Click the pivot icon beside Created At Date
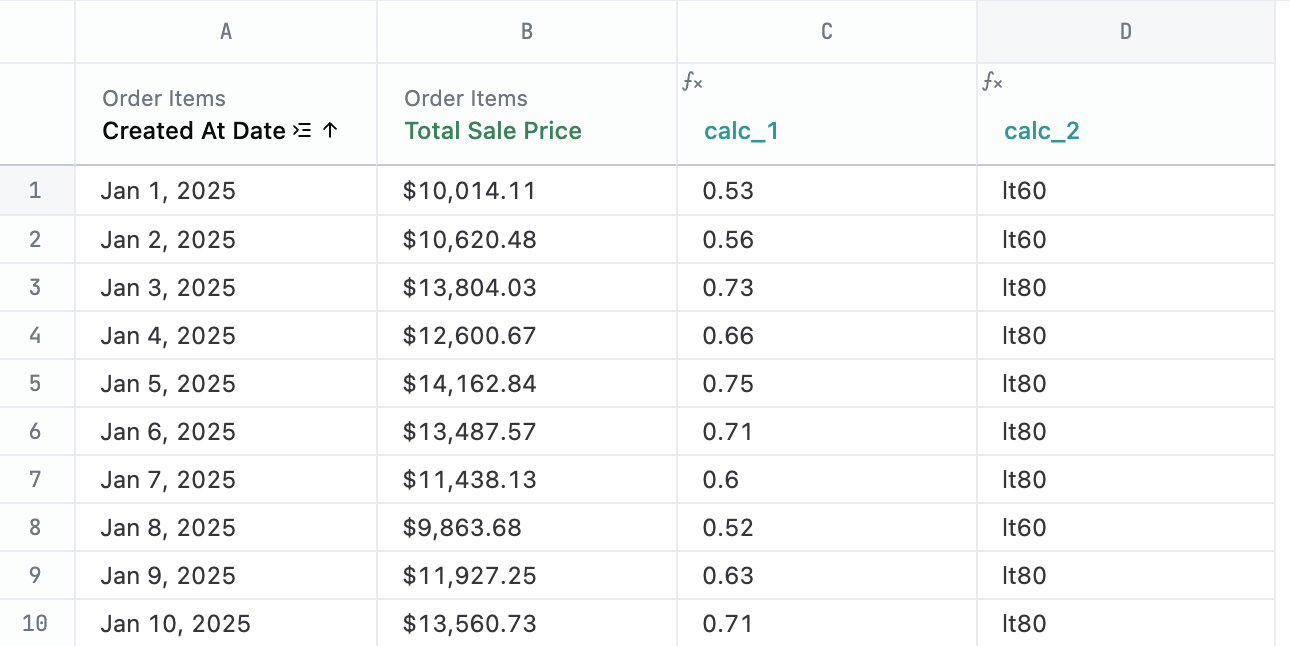 (x=302, y=131)
